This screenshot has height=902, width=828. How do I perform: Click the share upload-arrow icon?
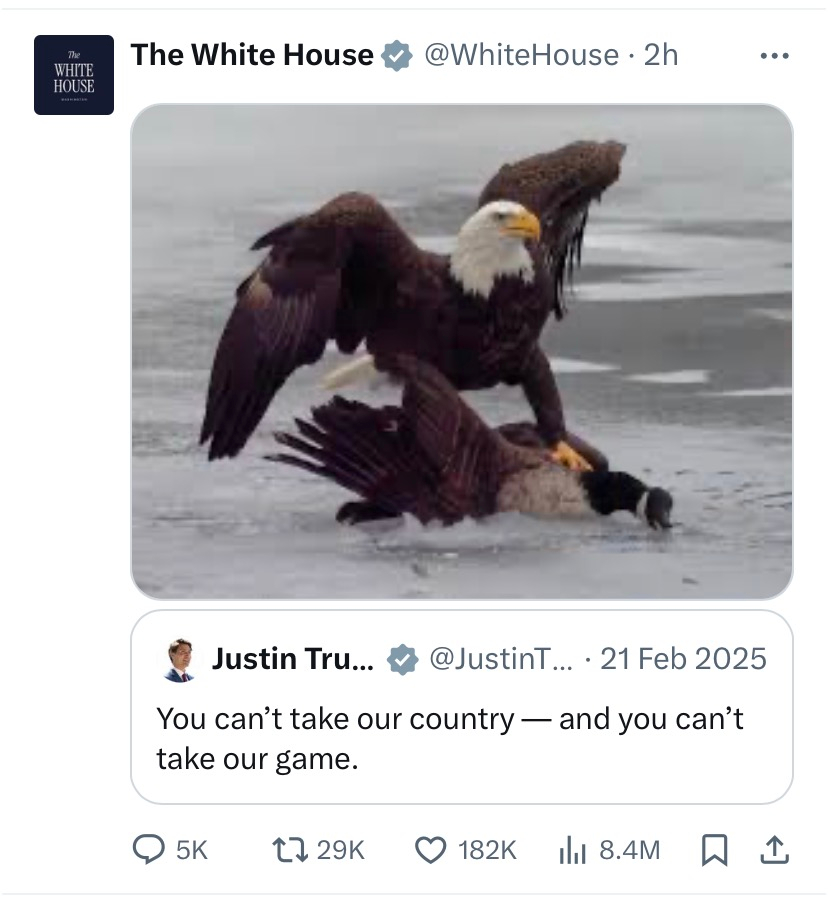774,850
